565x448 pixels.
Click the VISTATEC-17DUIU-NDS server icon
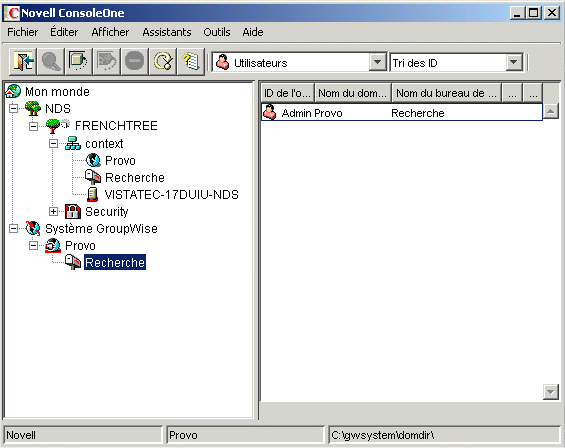point(93,195)
